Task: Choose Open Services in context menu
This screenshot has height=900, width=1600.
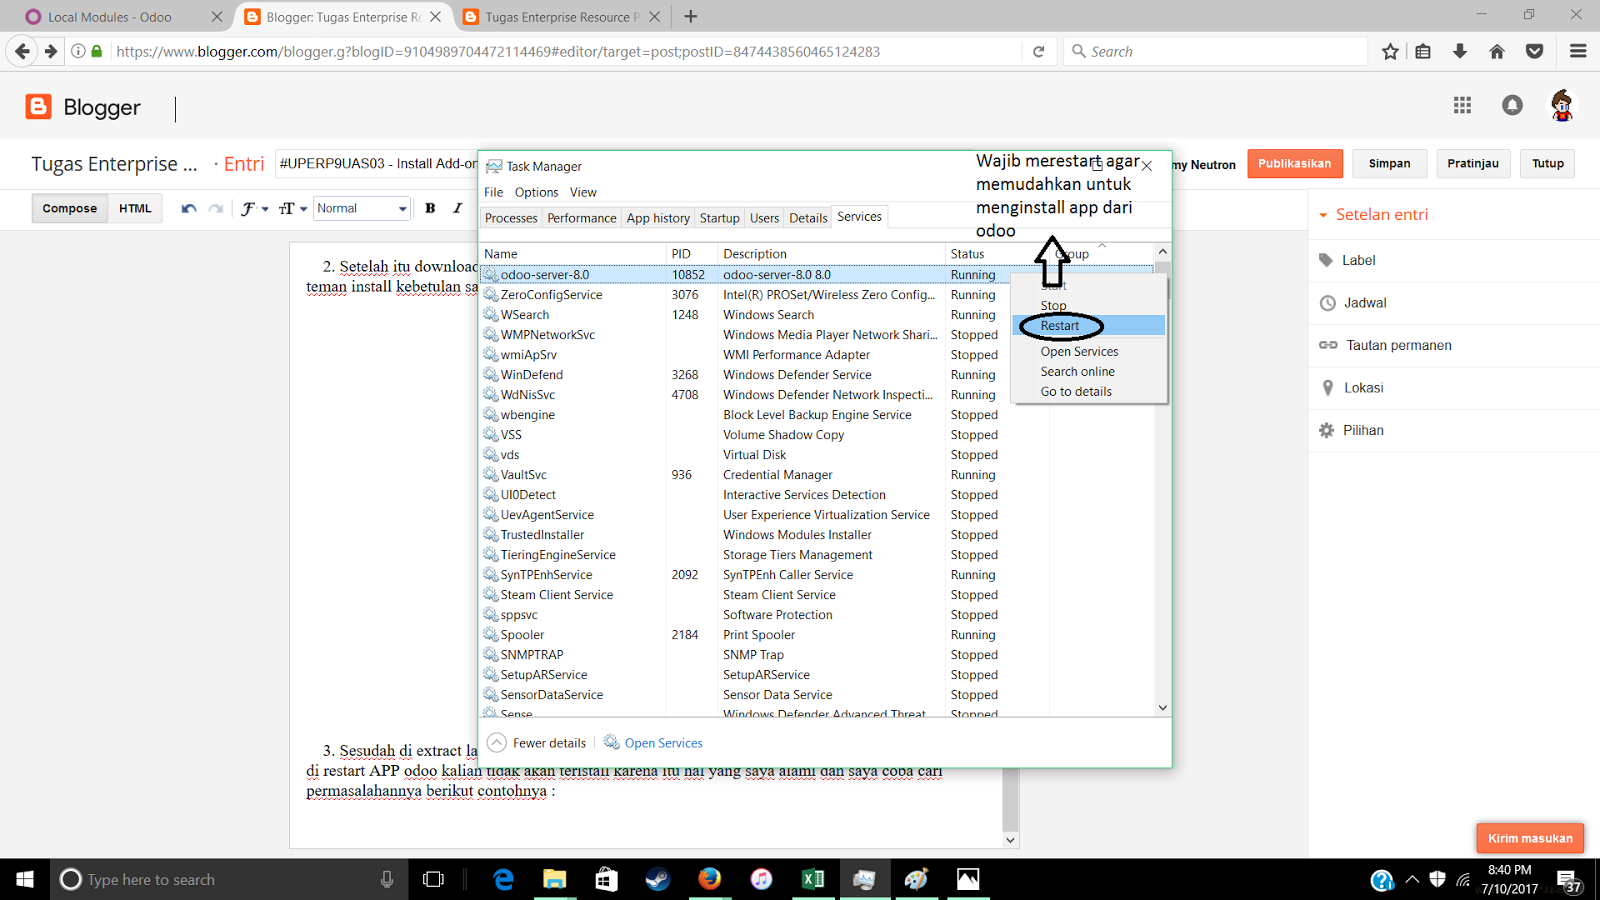Action: click(1089, 352)
